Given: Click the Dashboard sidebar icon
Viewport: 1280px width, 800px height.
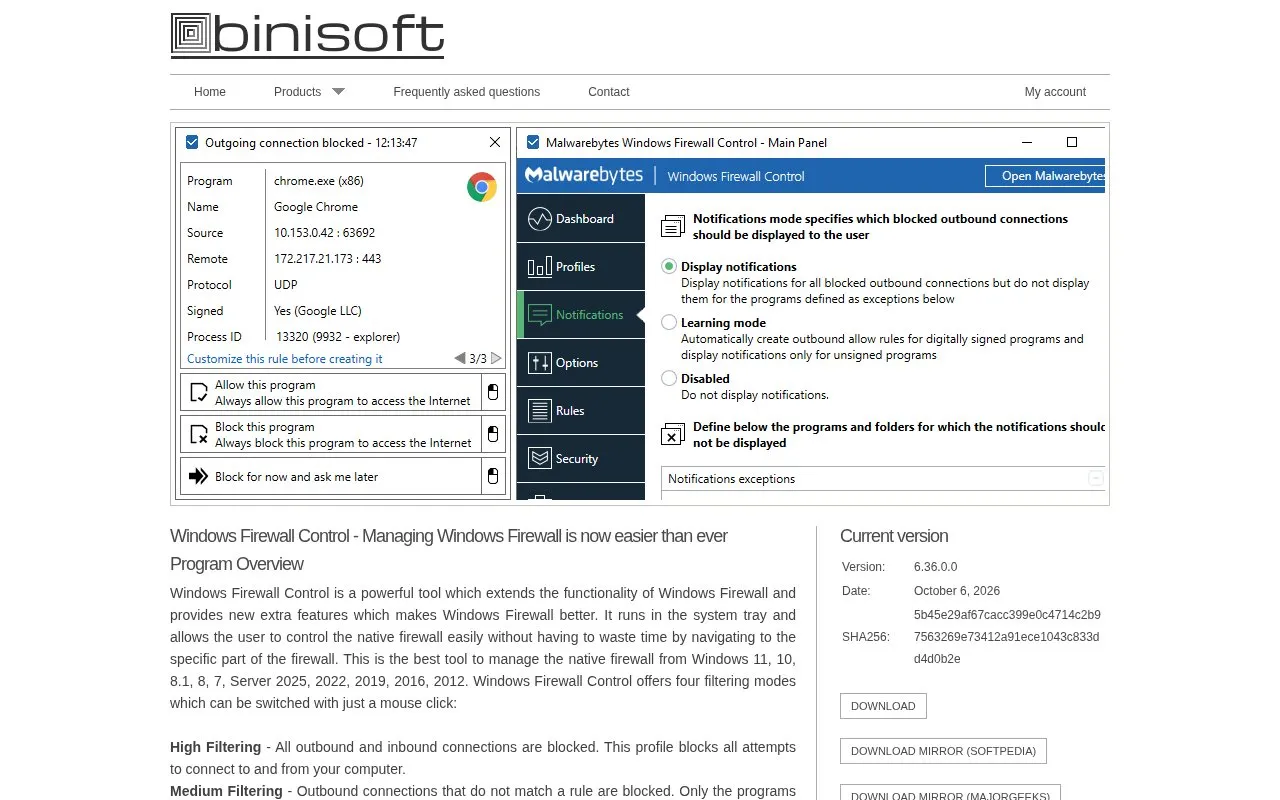Looking at the screenshot, I should pos(540,219).
